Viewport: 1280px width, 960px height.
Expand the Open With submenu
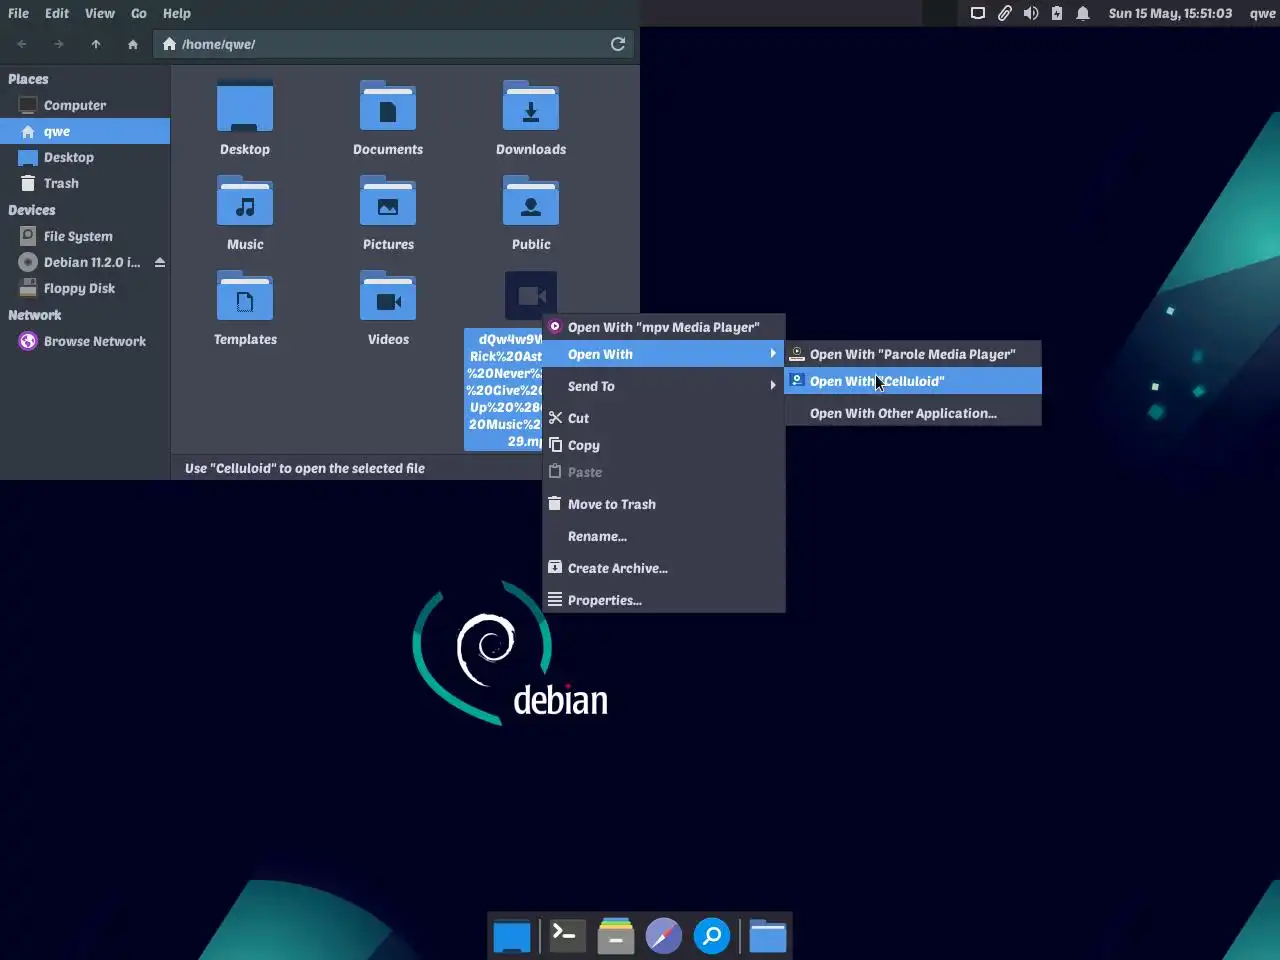pyautogui.click(x=664, y=354)
